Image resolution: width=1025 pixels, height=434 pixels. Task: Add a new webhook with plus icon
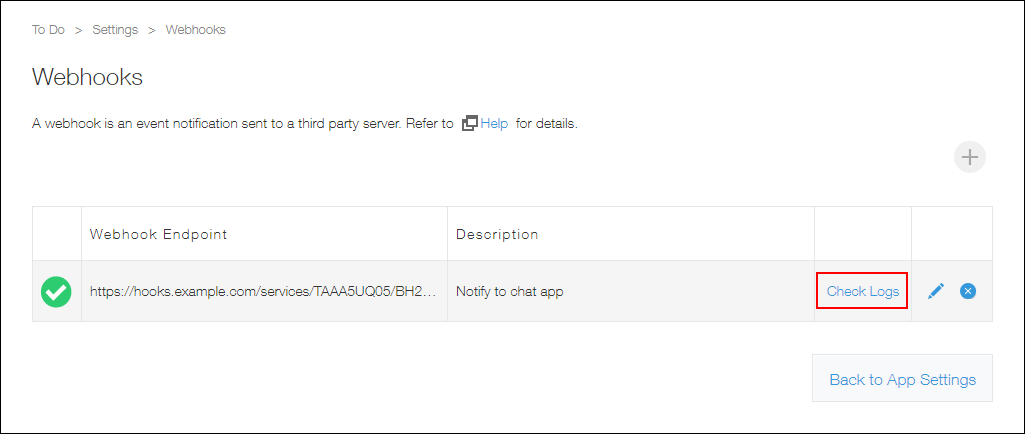click(969, 157)
